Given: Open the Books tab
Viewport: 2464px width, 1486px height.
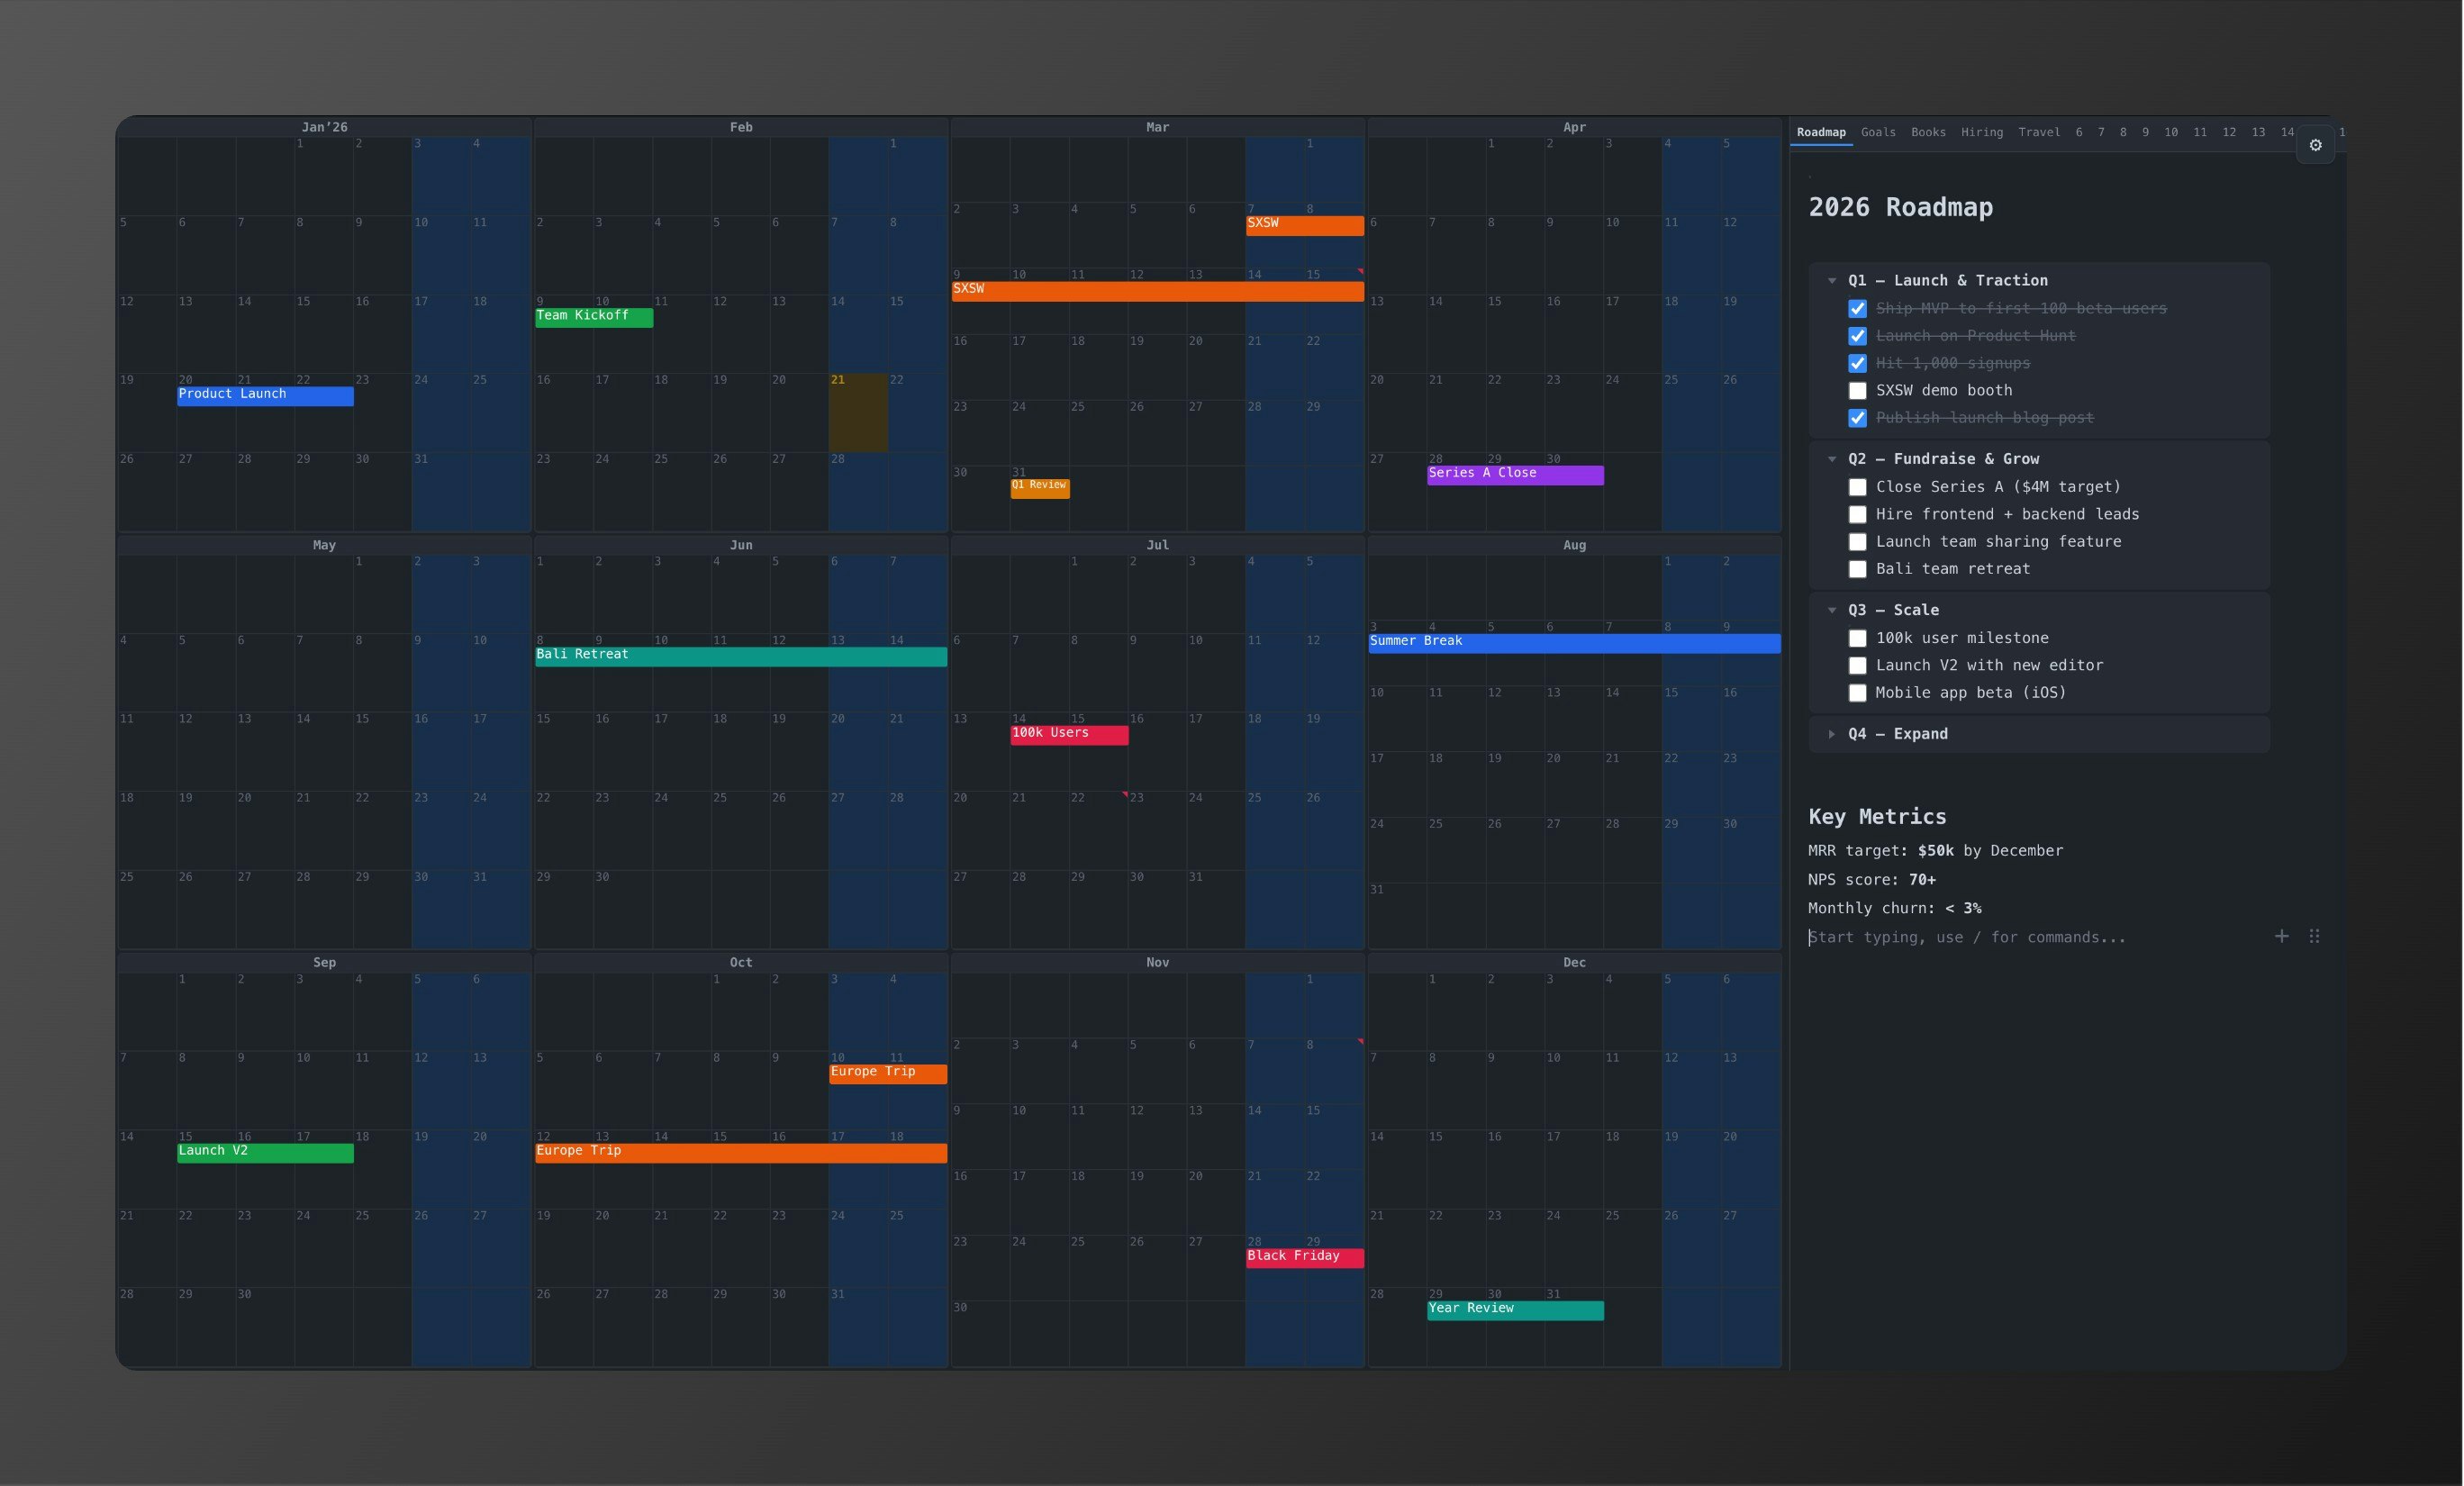Looking at the screenshot, I should (x=1928, y=132).
